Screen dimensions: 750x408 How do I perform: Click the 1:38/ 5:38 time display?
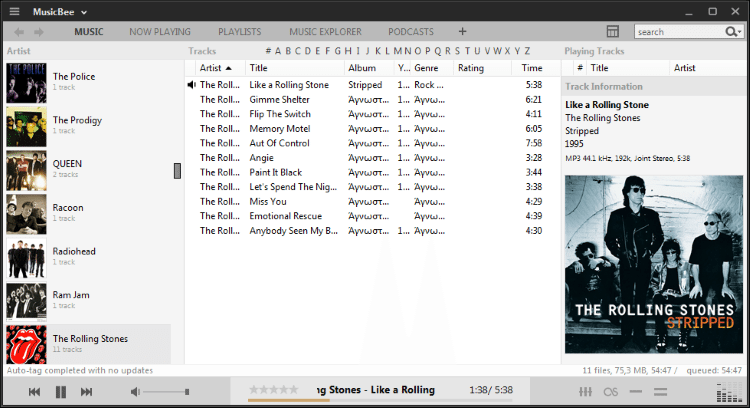click(491, 390)
